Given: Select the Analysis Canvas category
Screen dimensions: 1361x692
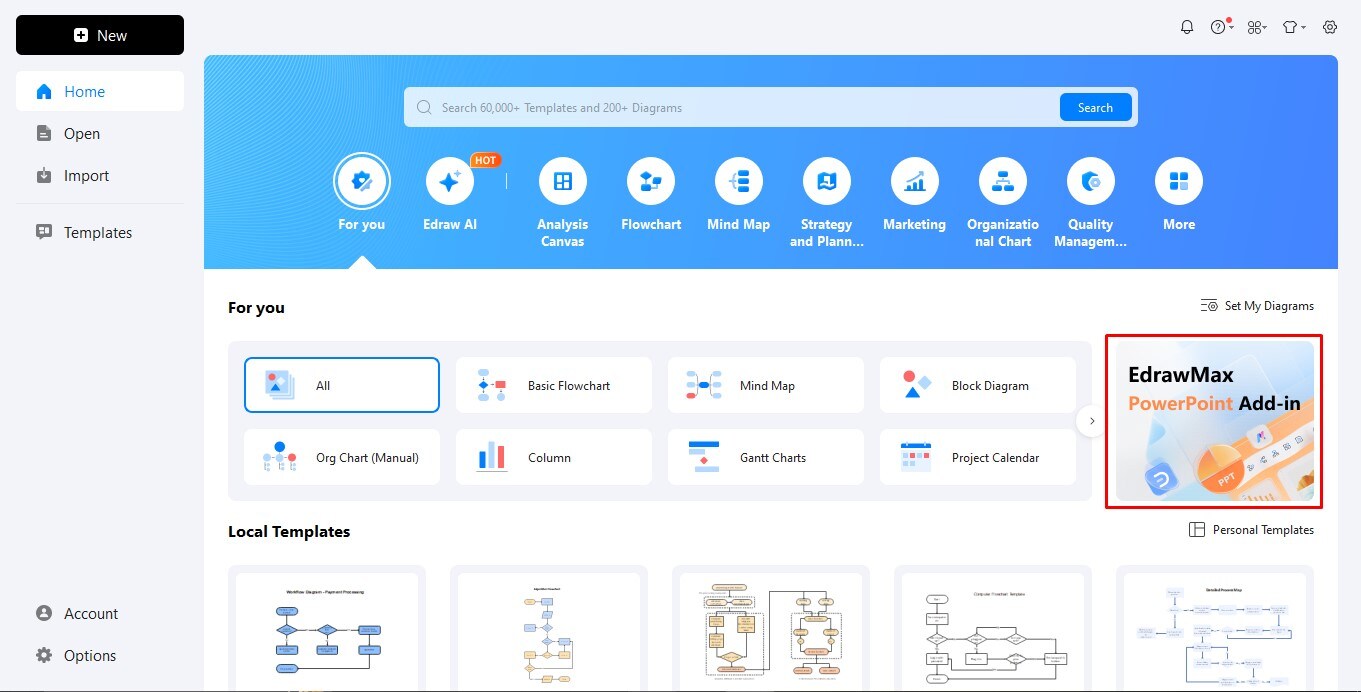Looking at the screenshot, I should [563, 181].
